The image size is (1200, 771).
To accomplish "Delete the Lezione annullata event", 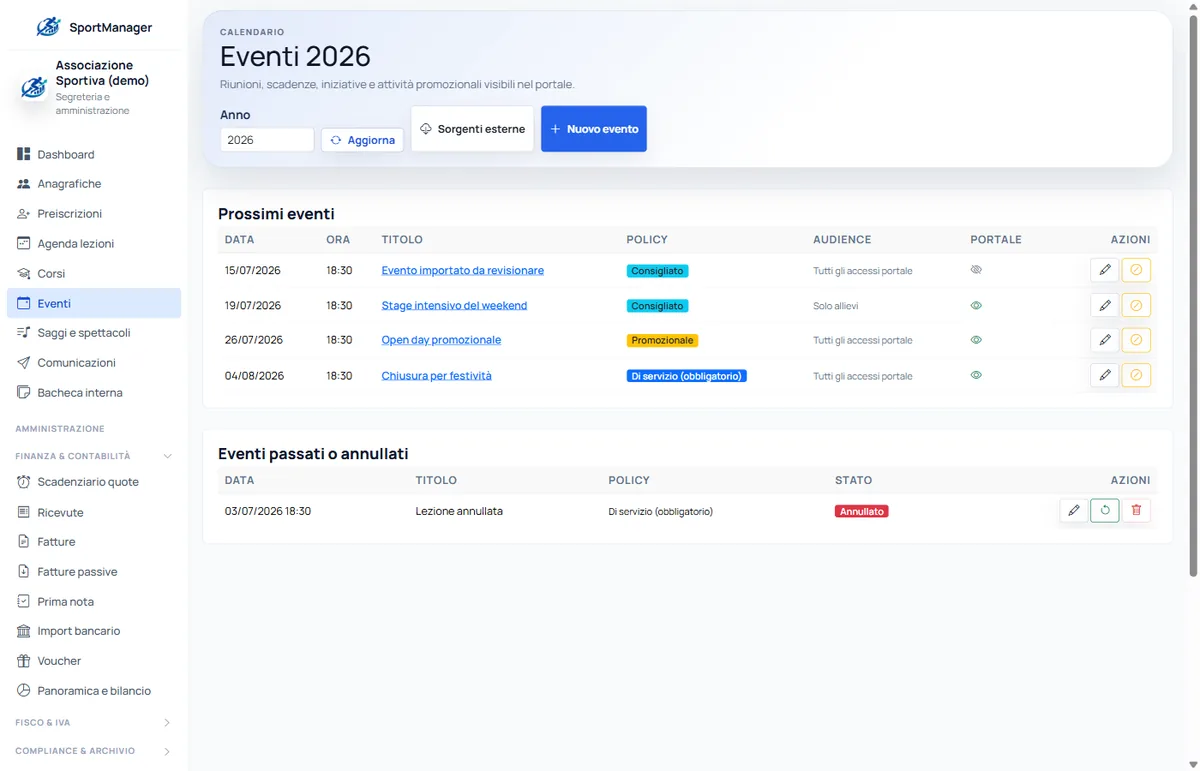I will [1136, 510].
